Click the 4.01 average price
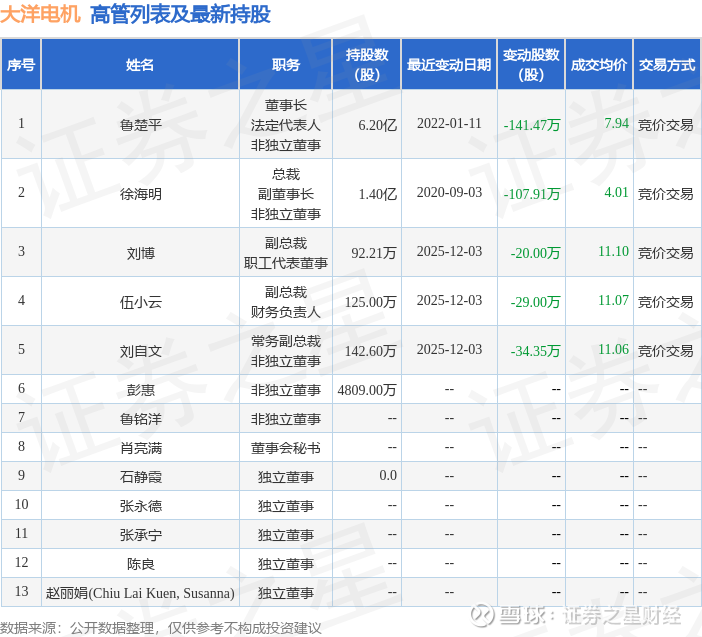 click(x=616, y=192)
